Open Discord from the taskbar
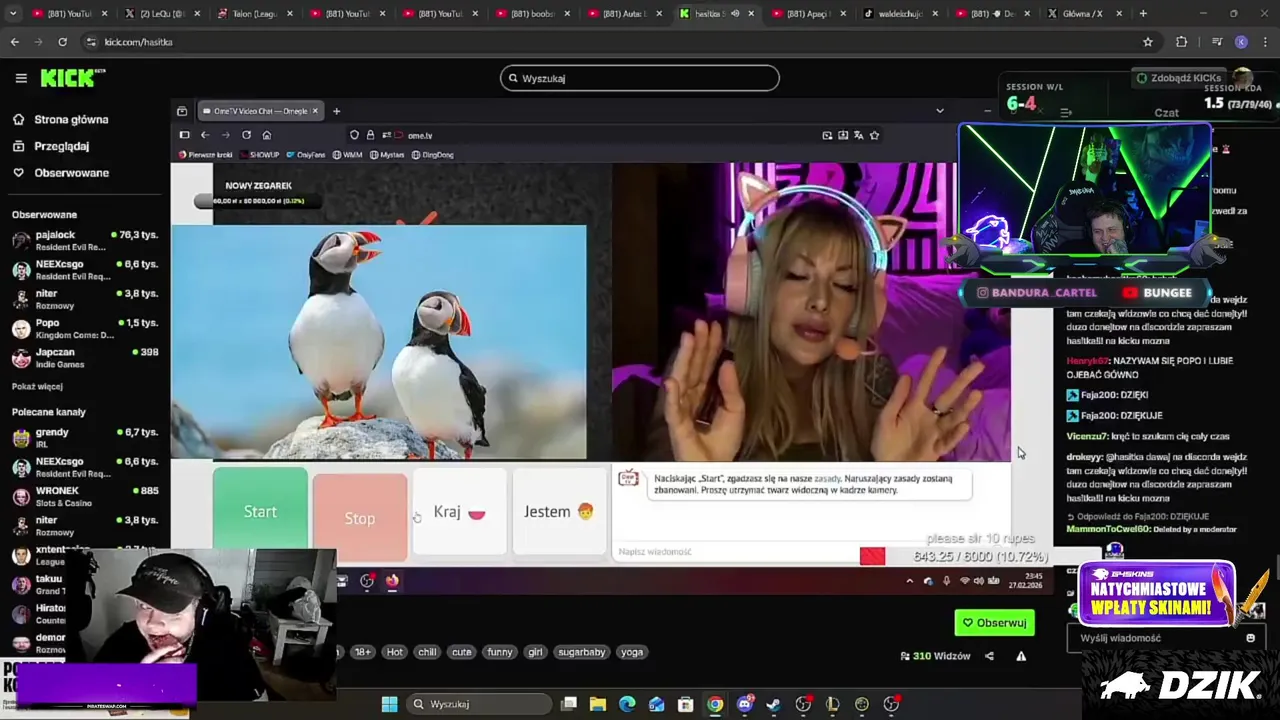The image size is (1280, 720). (x=744, y=704)
